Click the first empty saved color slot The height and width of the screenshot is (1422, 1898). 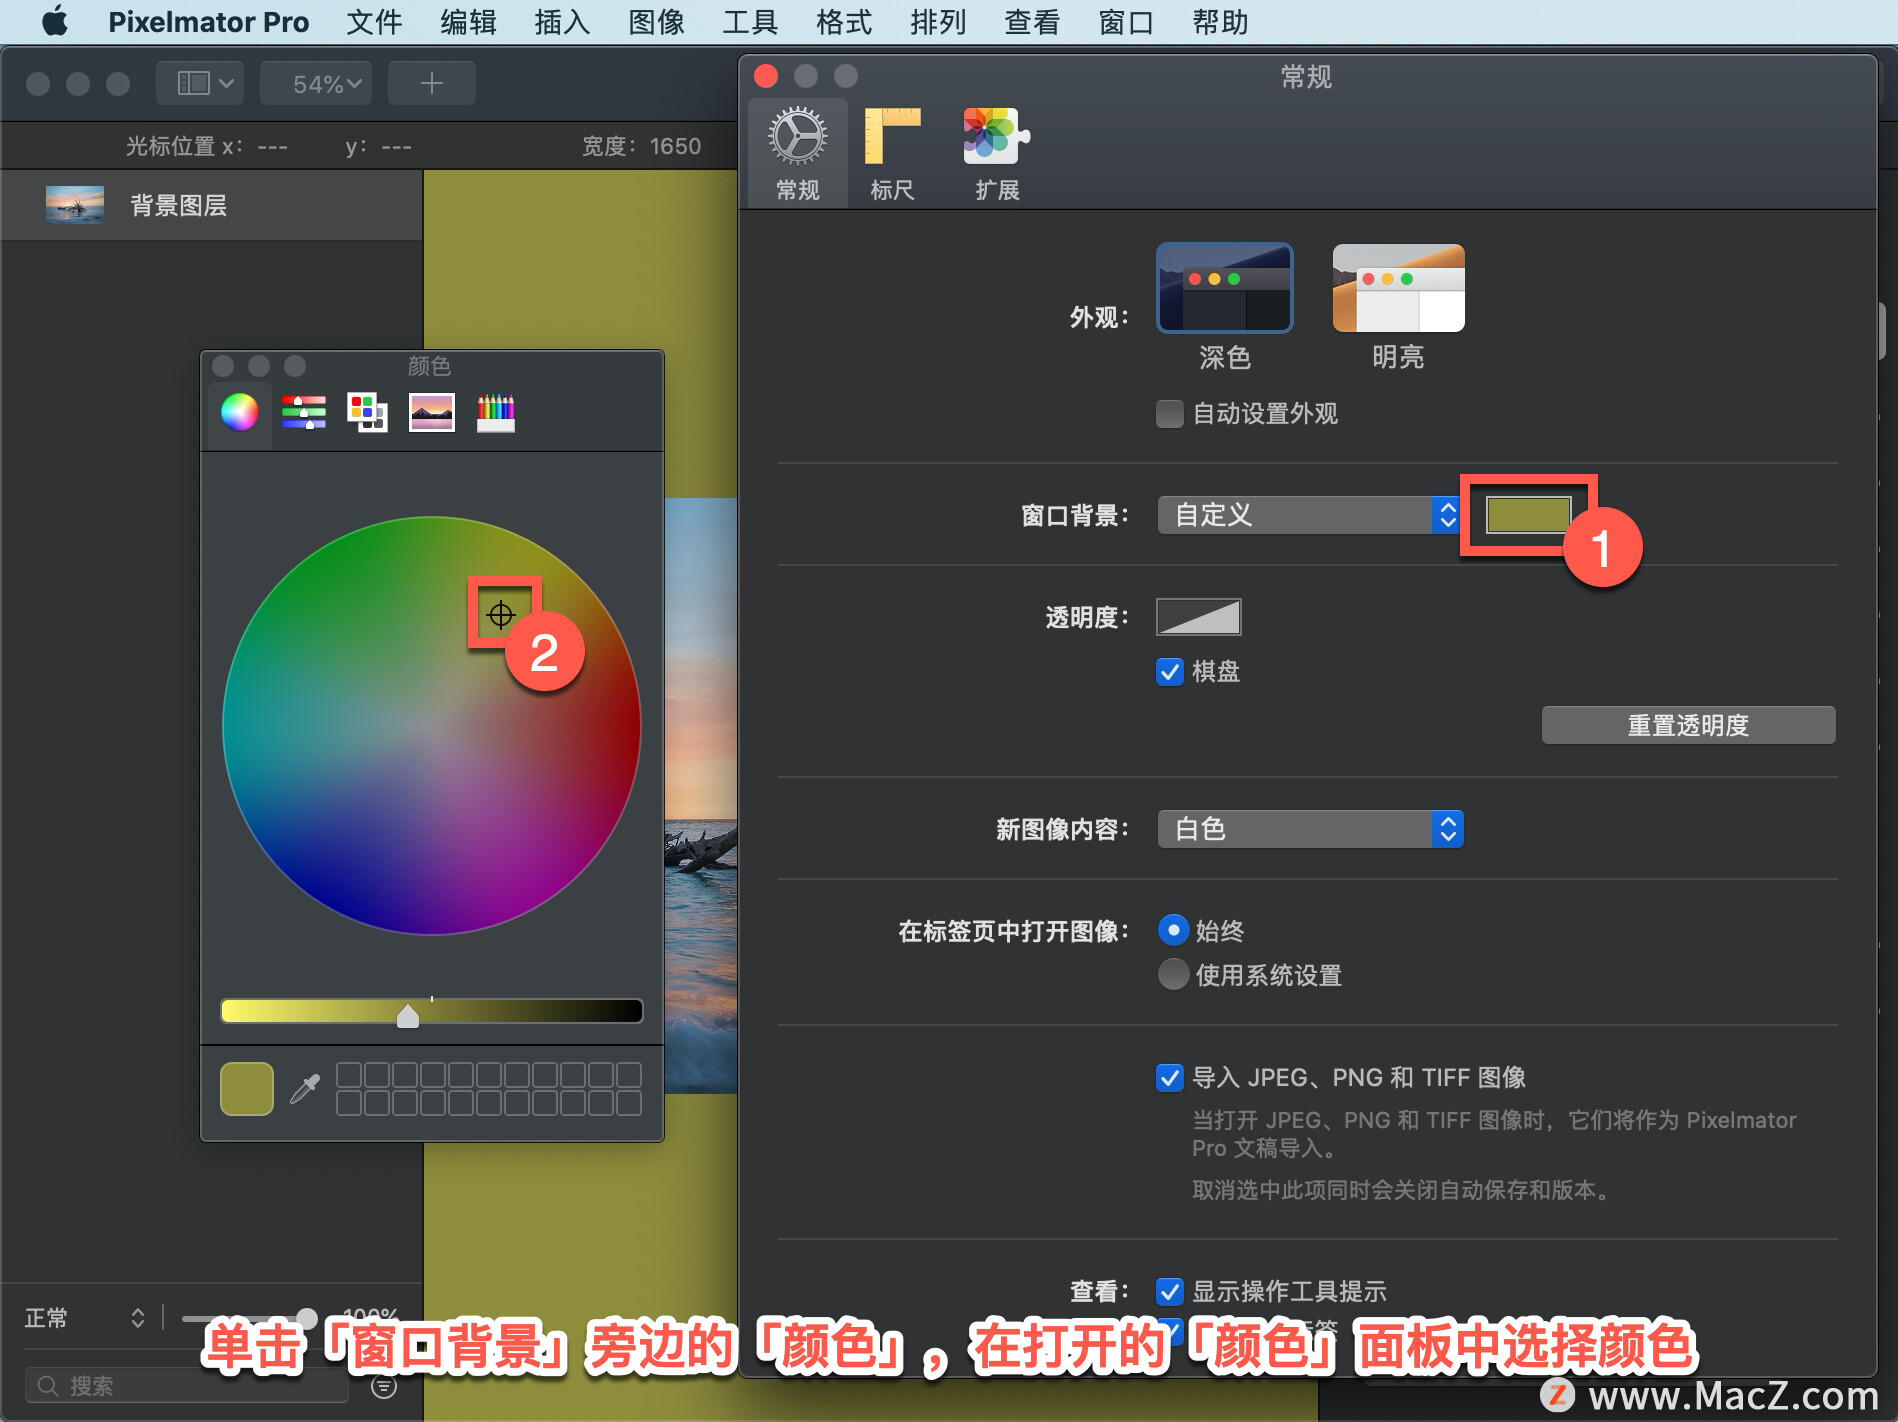(x=349, y=1075)
